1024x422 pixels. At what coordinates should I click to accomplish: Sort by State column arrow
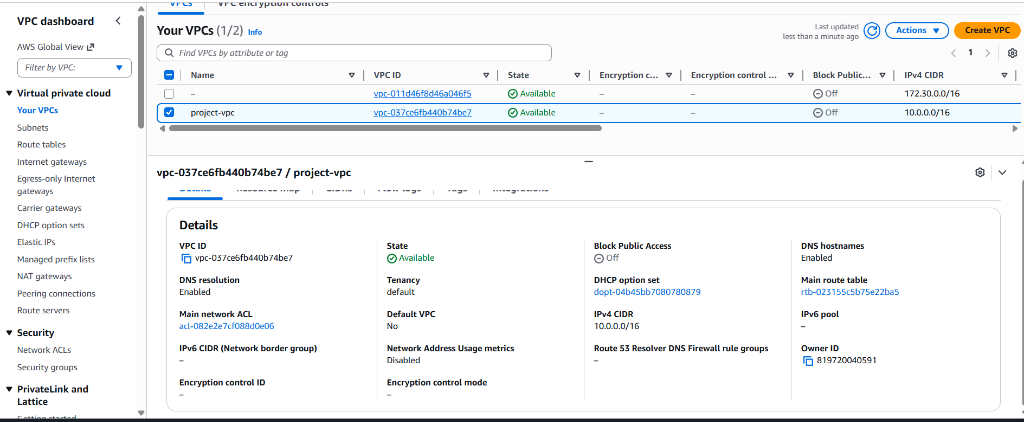[577, 75]
